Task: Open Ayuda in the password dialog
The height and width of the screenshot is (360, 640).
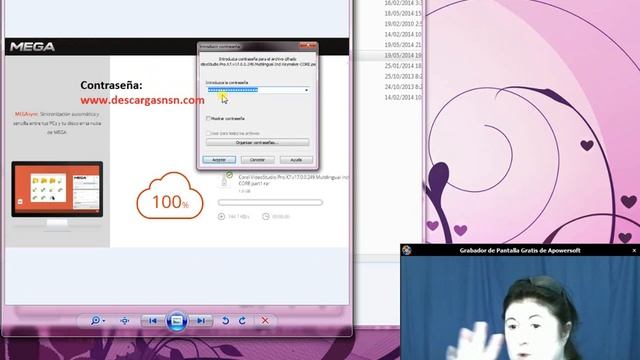Action: coord(296,160)
